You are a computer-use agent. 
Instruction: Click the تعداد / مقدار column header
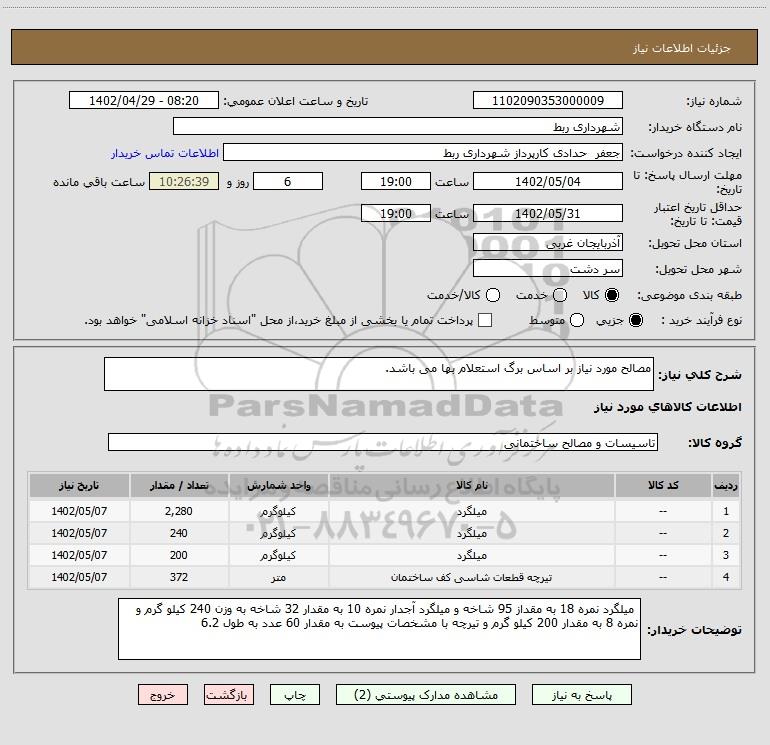point(179,486)
